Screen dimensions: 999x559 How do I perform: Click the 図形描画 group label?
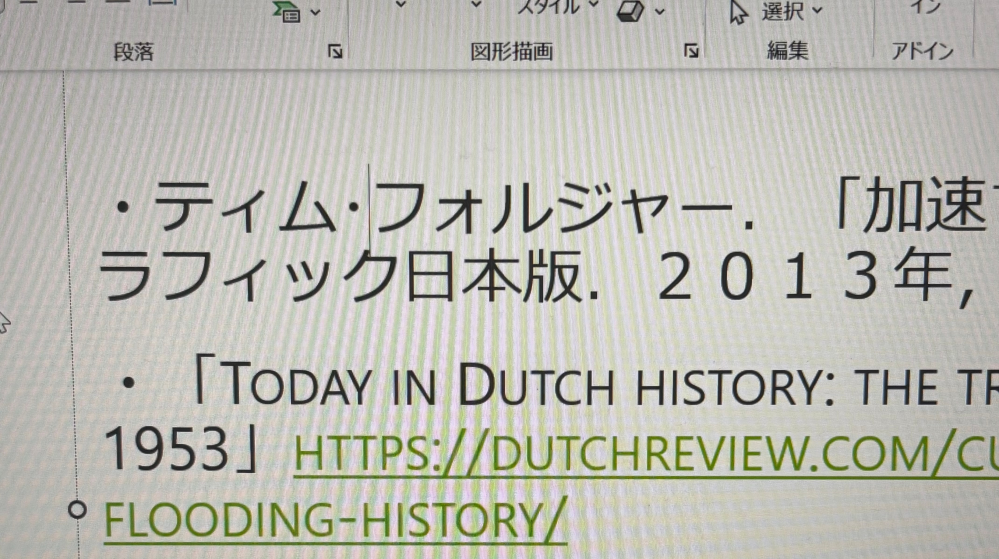(512, 52)
